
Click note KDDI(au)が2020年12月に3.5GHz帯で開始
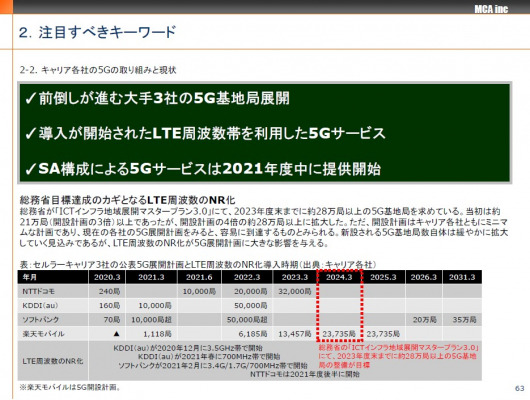[x=188, y=348]
